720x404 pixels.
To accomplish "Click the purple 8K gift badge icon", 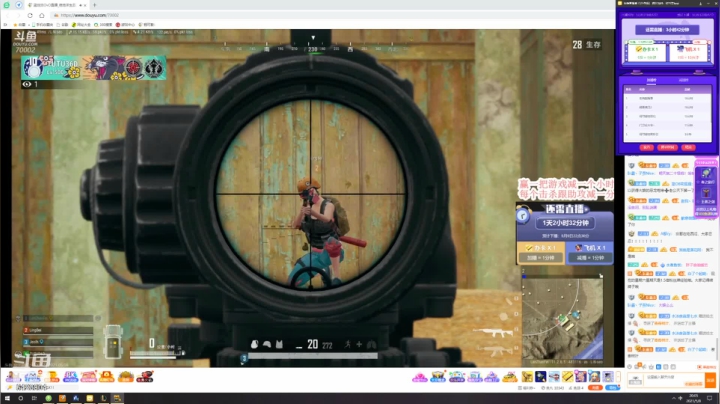I will [70, 376].
